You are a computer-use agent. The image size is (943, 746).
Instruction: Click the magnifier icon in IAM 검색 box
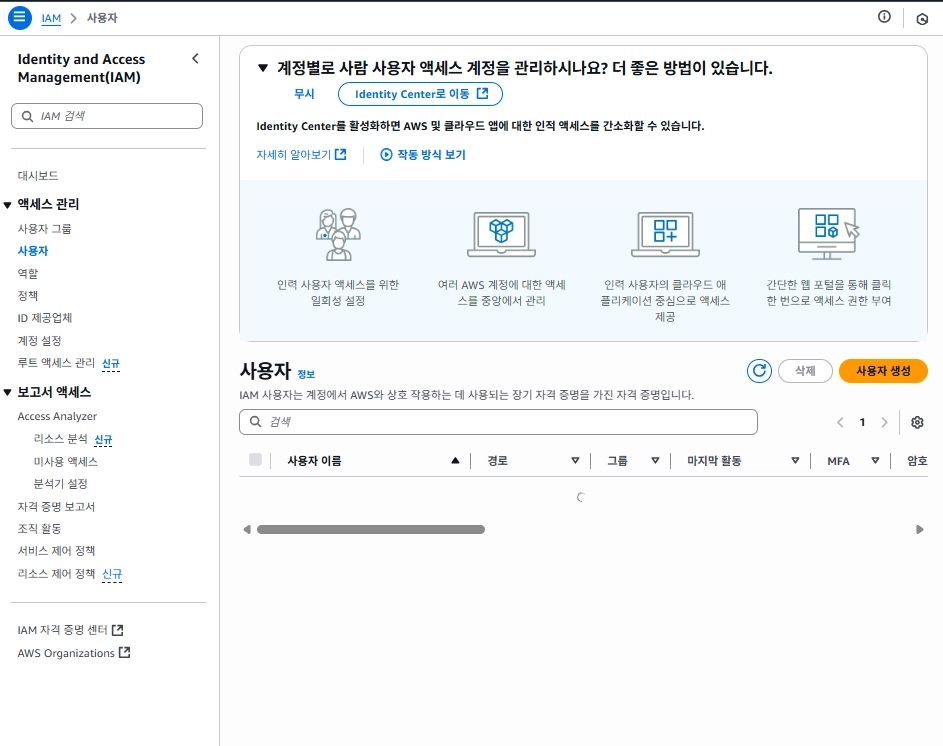[26, 115]
